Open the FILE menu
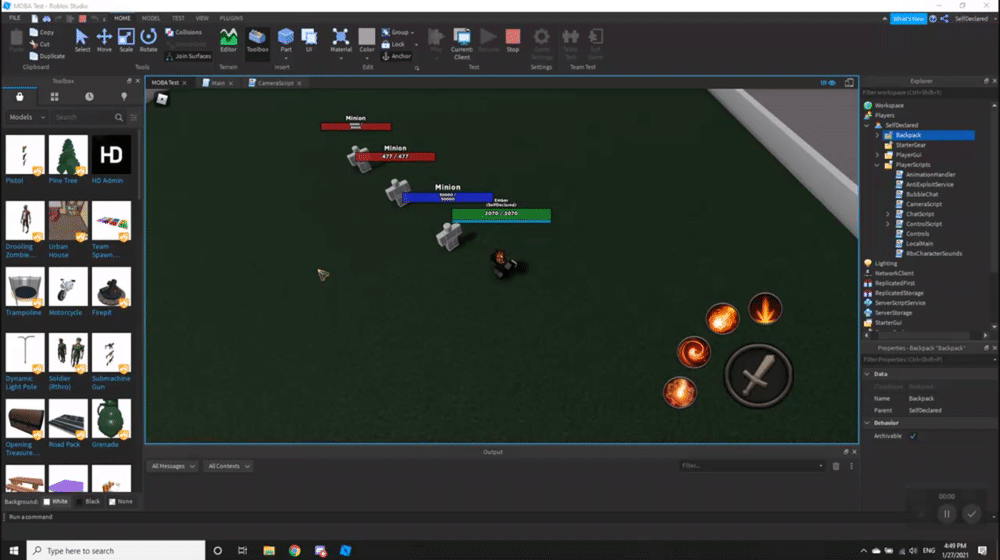Viewport: 1000px width, 560px height. (x=15, y=18)
